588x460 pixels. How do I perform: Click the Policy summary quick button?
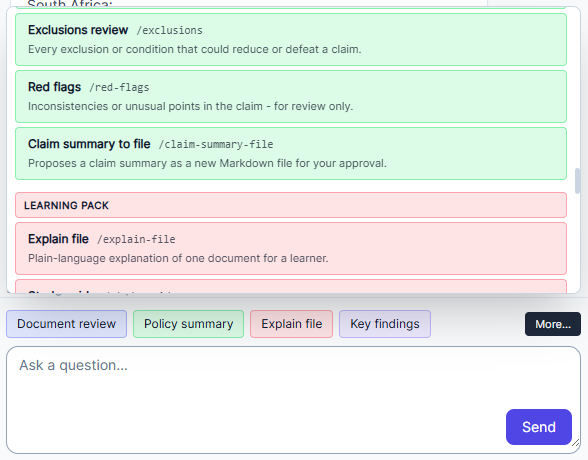[x=188, y=324]
